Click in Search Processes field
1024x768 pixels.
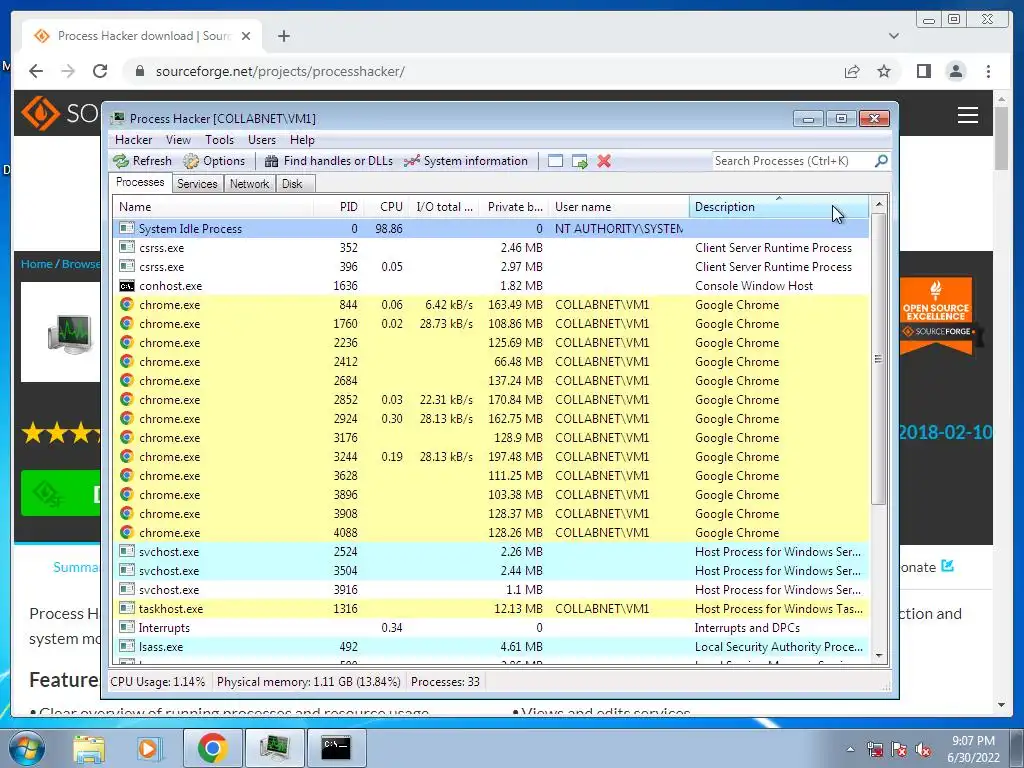(792, 161)
